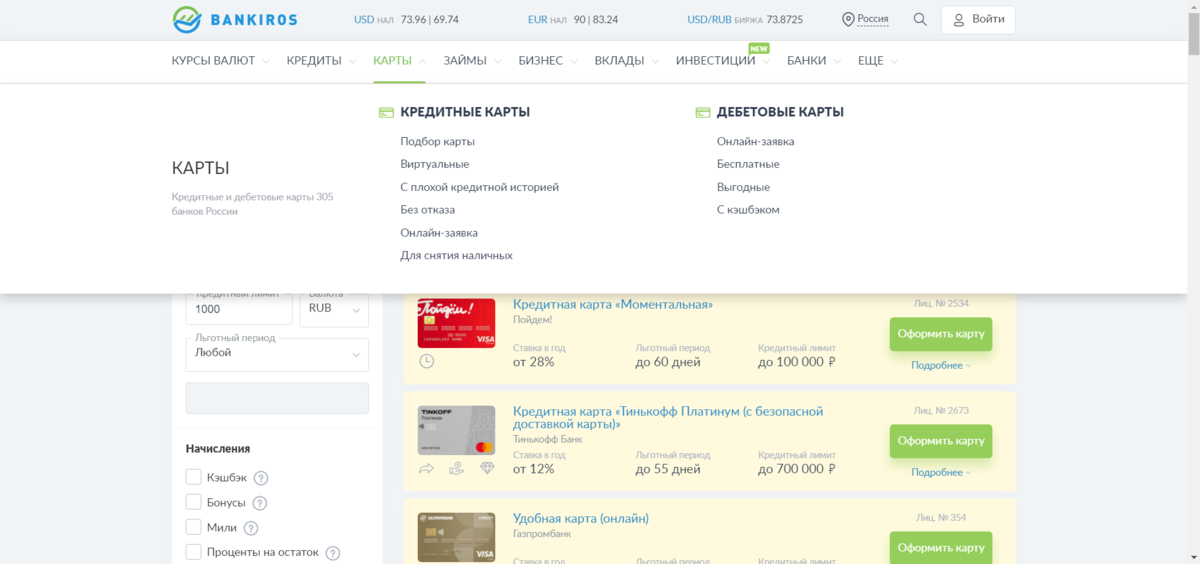1200x564 pixels.
Task: Select Подбор карты in credit cards
Action: click(x=437, y=141)
